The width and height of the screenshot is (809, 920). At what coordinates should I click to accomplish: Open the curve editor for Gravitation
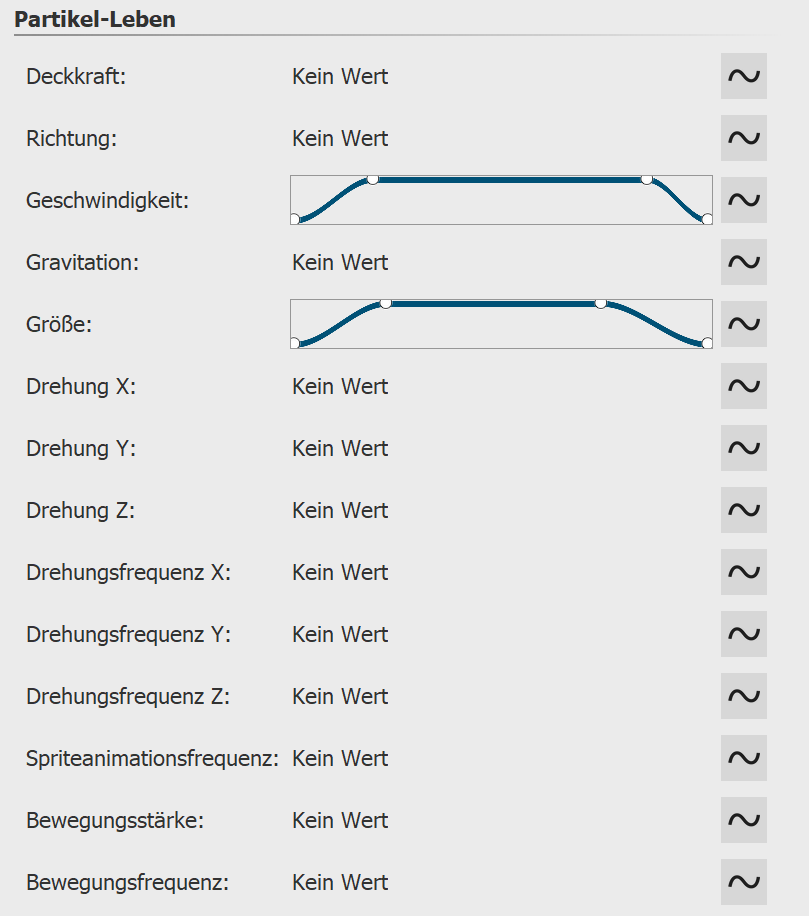point(744,262)
